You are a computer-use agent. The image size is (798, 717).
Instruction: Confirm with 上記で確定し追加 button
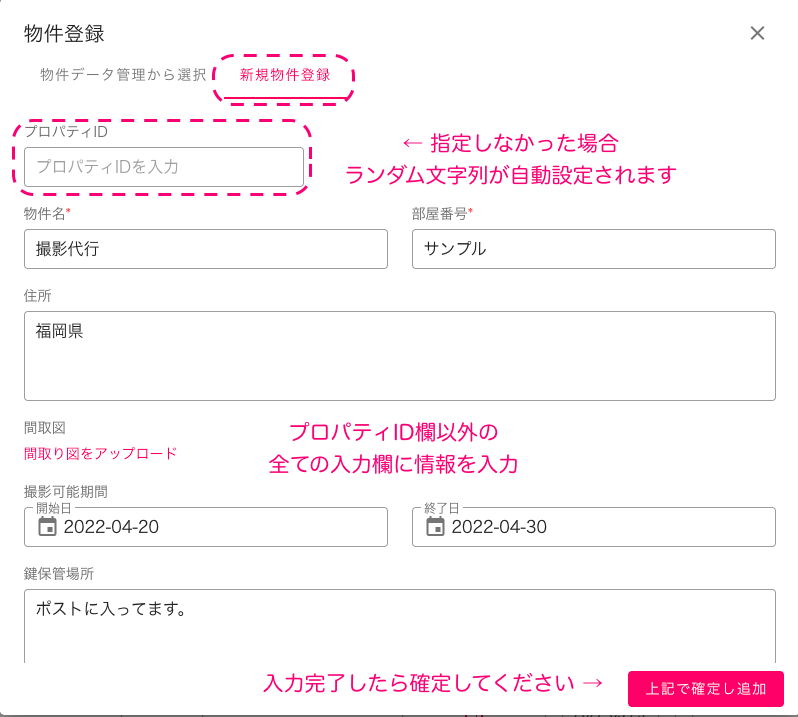(x=705, y=689)
